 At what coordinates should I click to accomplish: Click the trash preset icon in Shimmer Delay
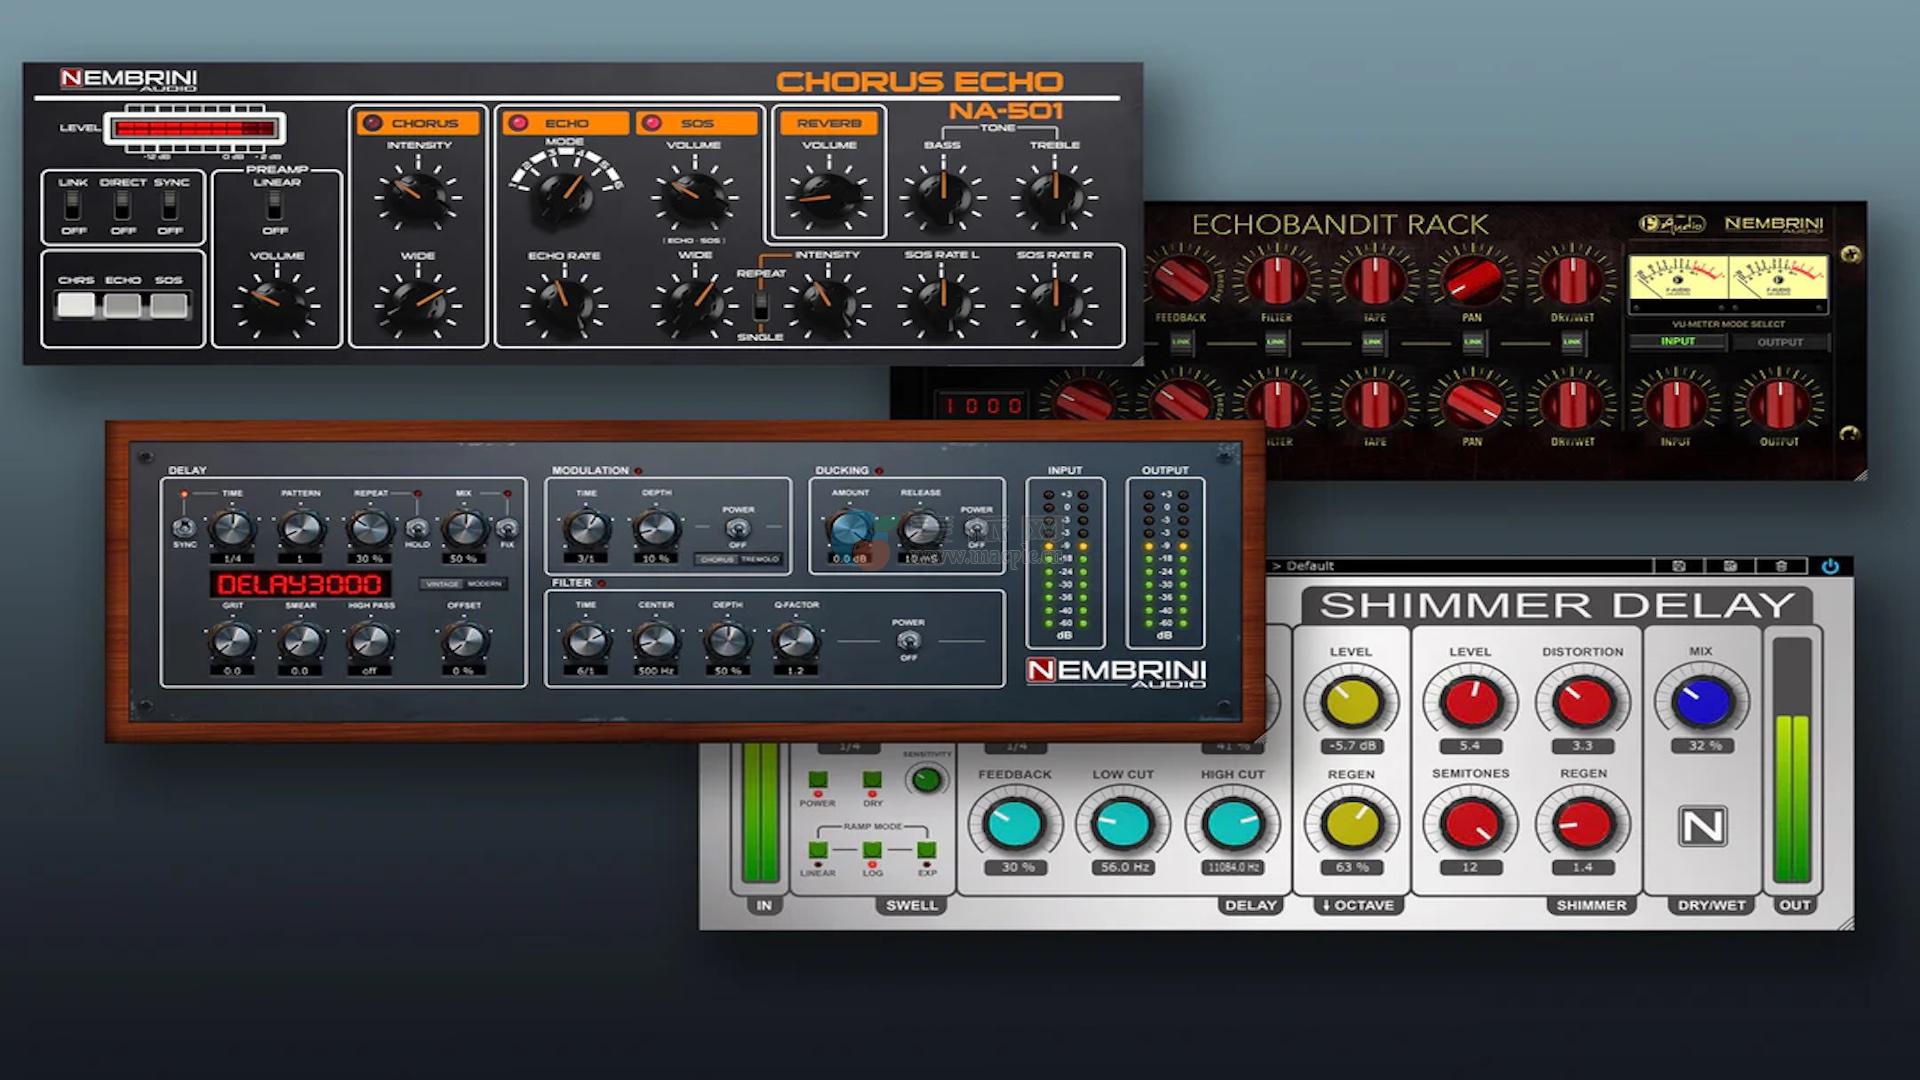pos(1781,567)
